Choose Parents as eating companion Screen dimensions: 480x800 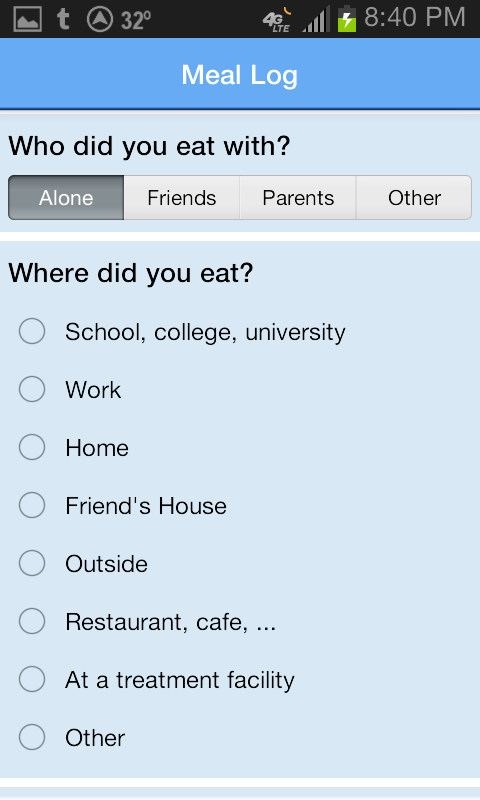[x=298, y=198]
